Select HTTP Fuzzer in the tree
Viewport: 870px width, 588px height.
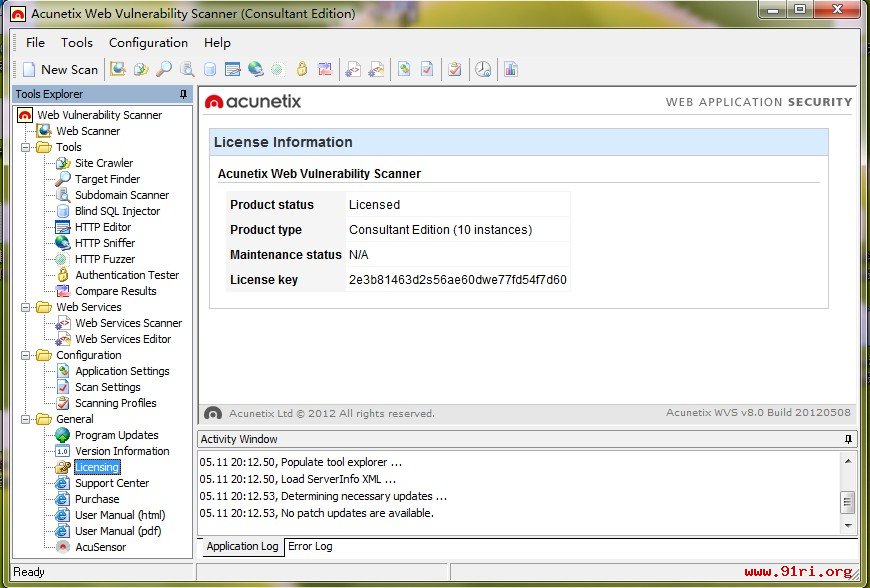click(105, 259)
